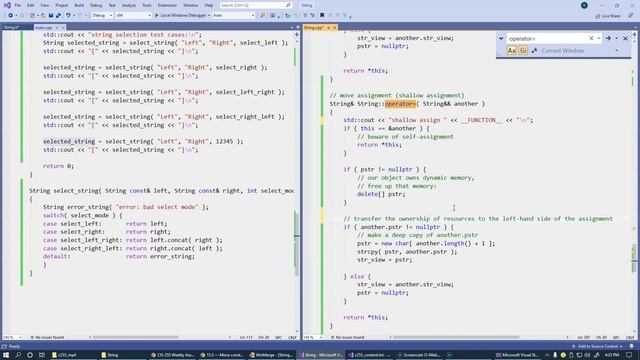Image resolution: width=640 pixels, height=360 pixels.
Task: Click the Send Feedback icon
Action: pyautogui.click(x=631, y=16)
